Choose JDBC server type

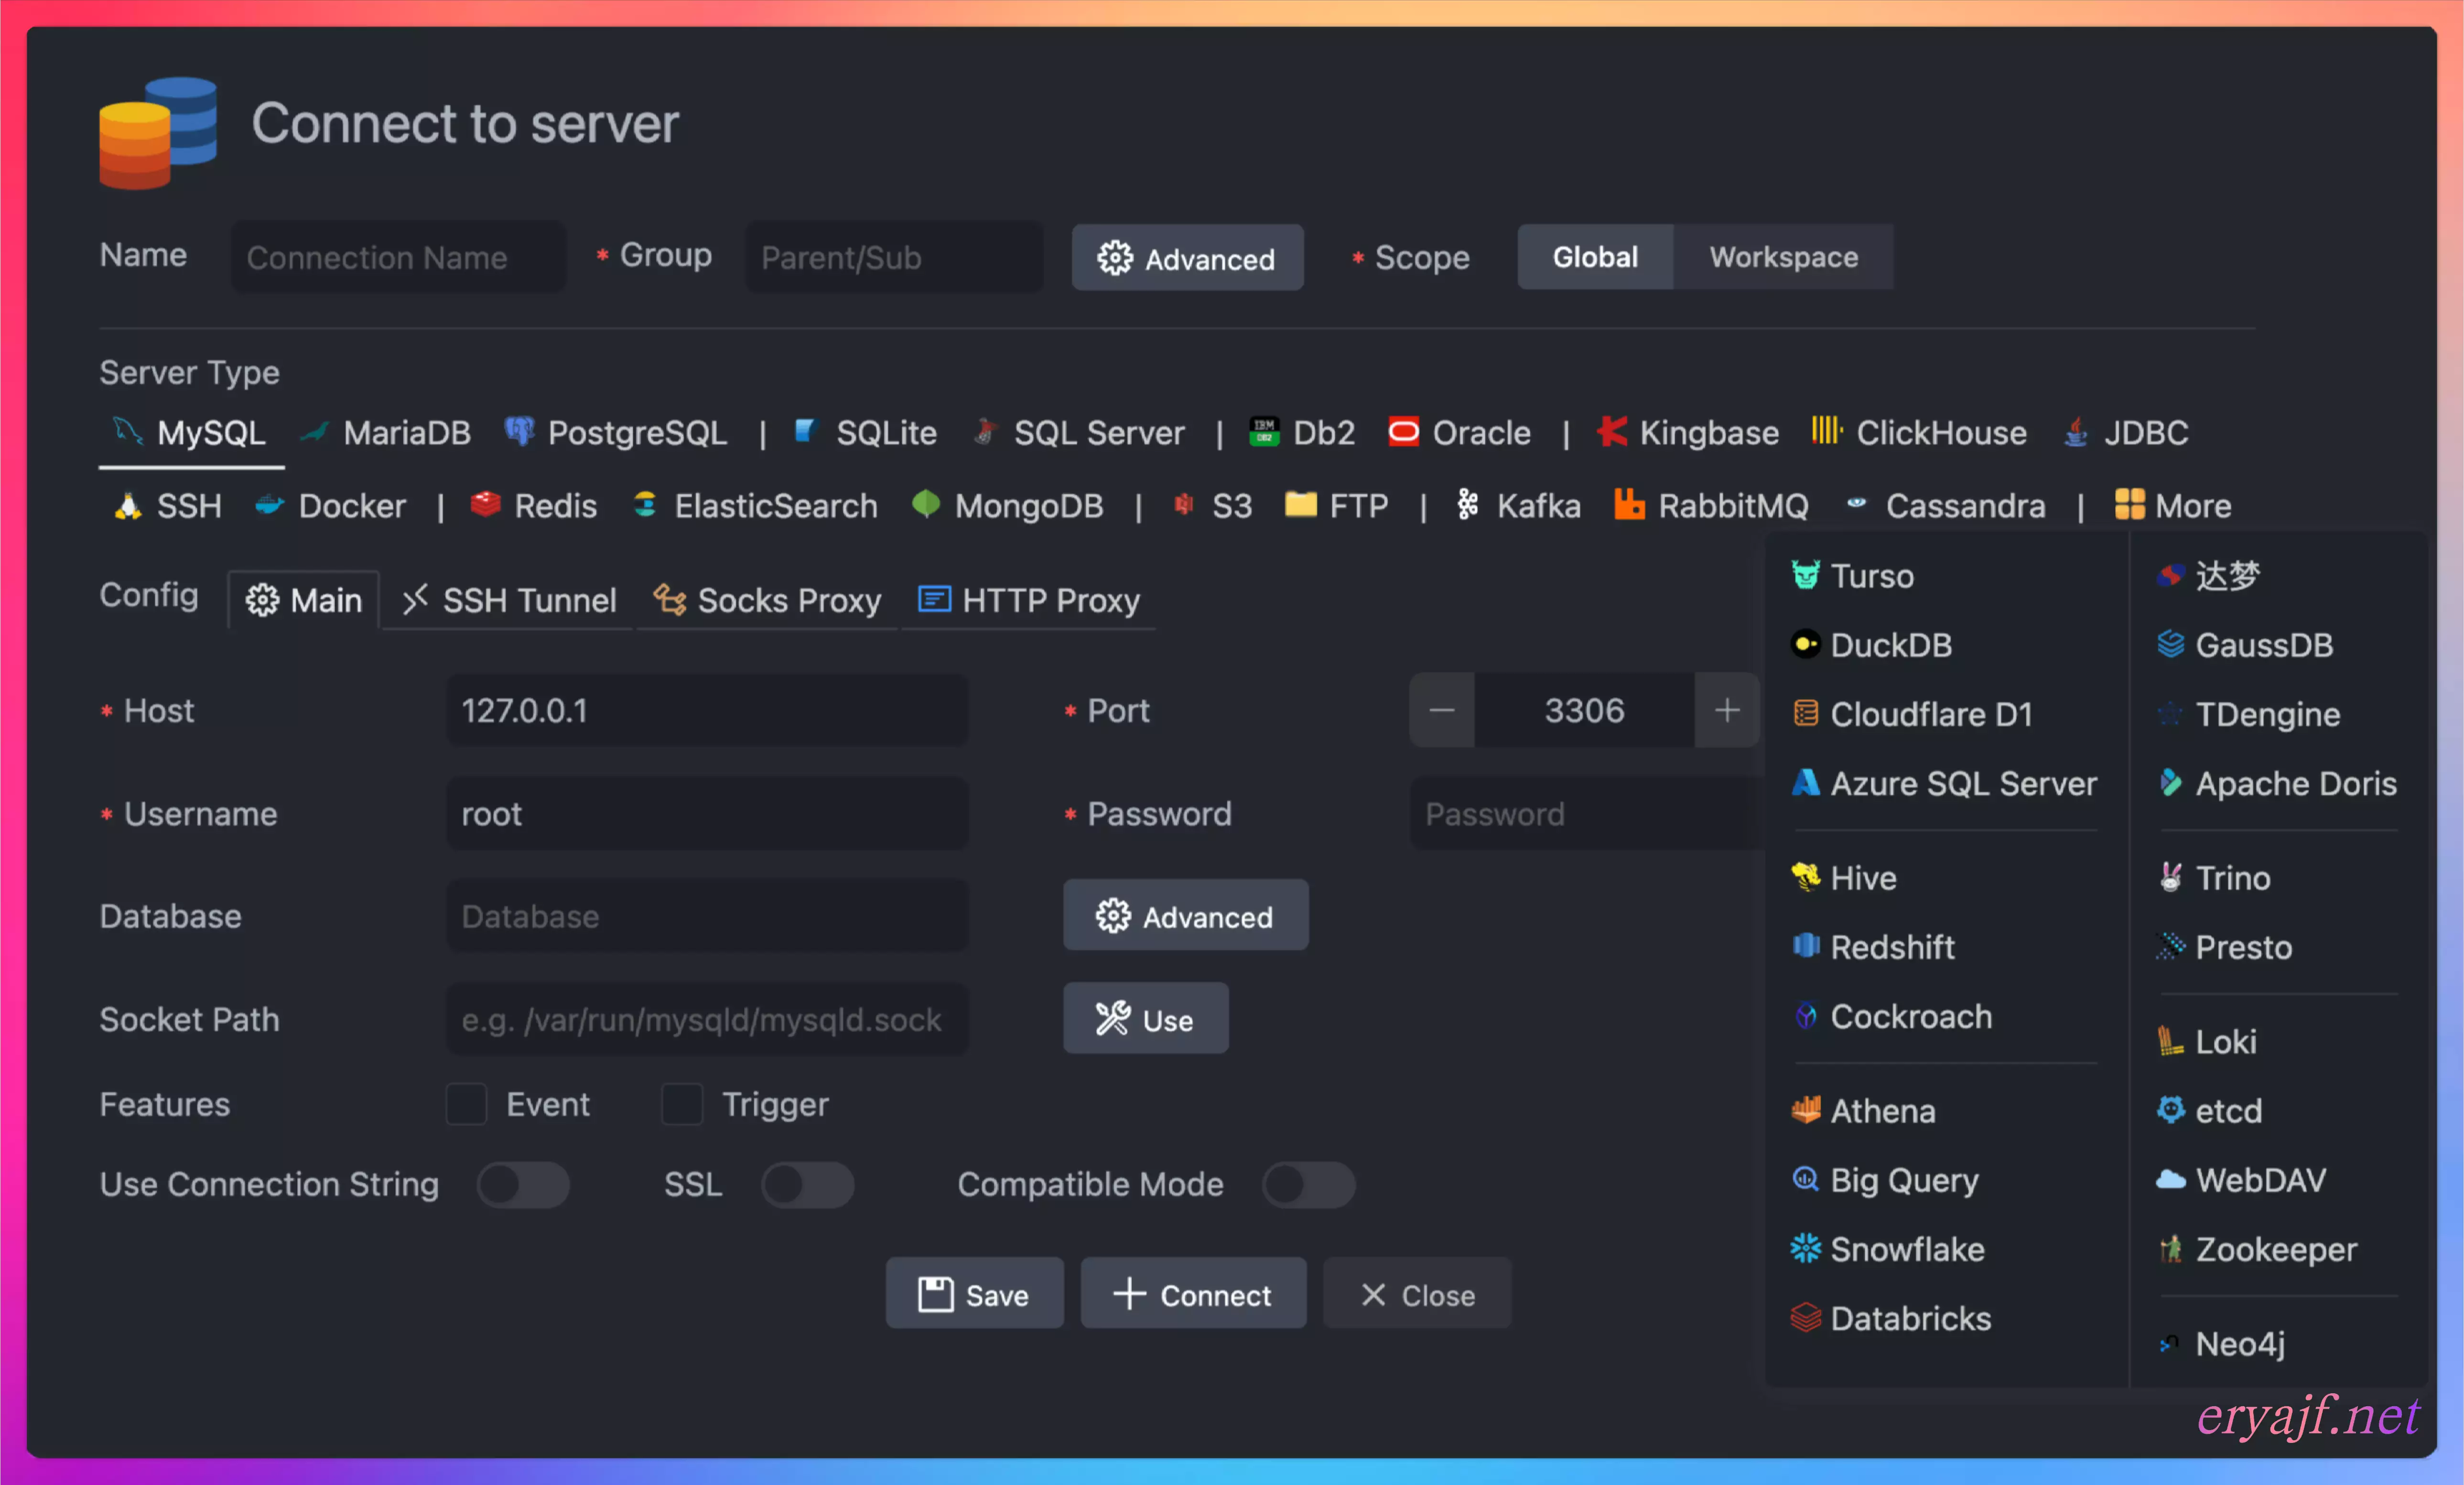2126,433
